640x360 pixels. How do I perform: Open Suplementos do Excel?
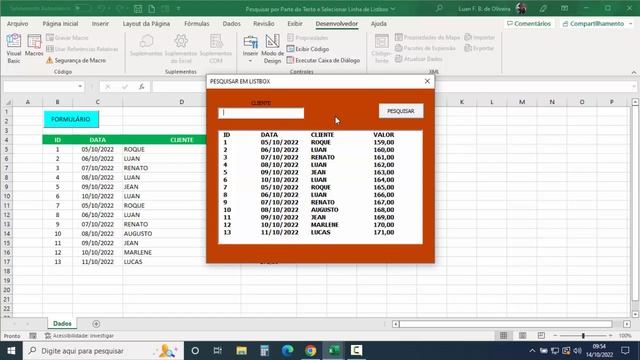[181, 49]
